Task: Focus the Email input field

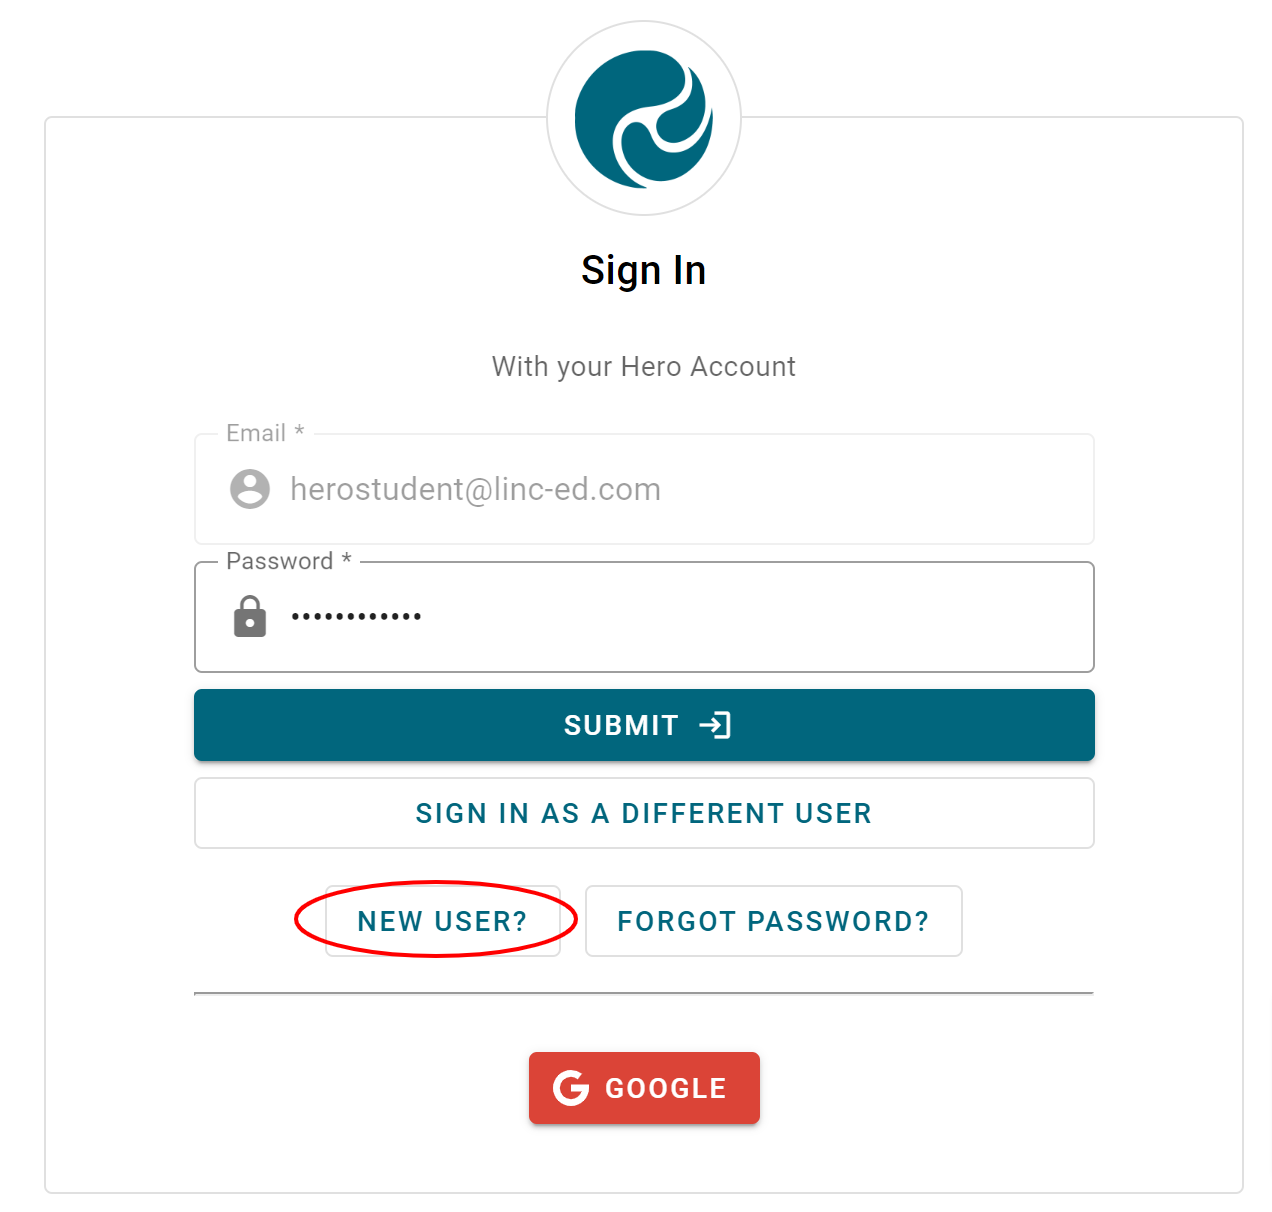Action: [680, 489]
